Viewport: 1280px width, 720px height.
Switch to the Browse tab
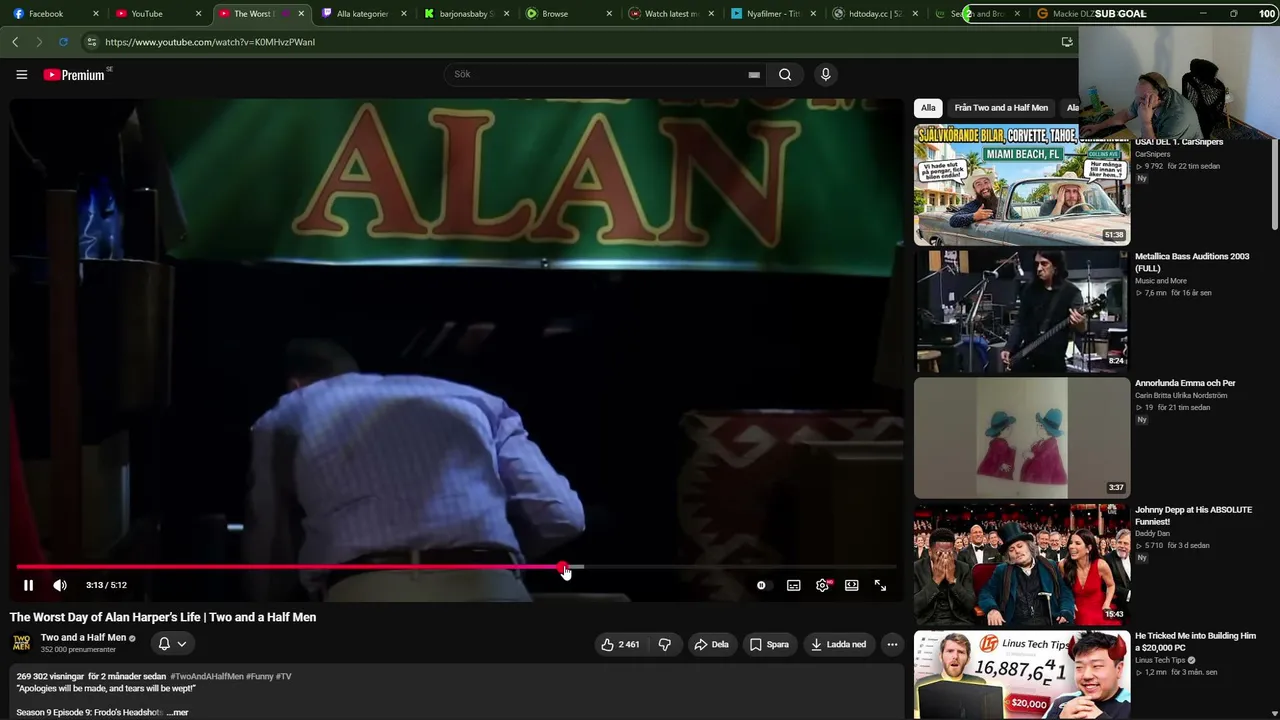pos(569,14)
